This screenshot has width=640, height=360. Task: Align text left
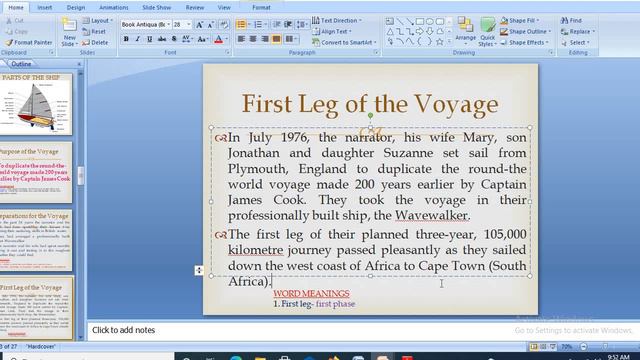pos(241,39)
